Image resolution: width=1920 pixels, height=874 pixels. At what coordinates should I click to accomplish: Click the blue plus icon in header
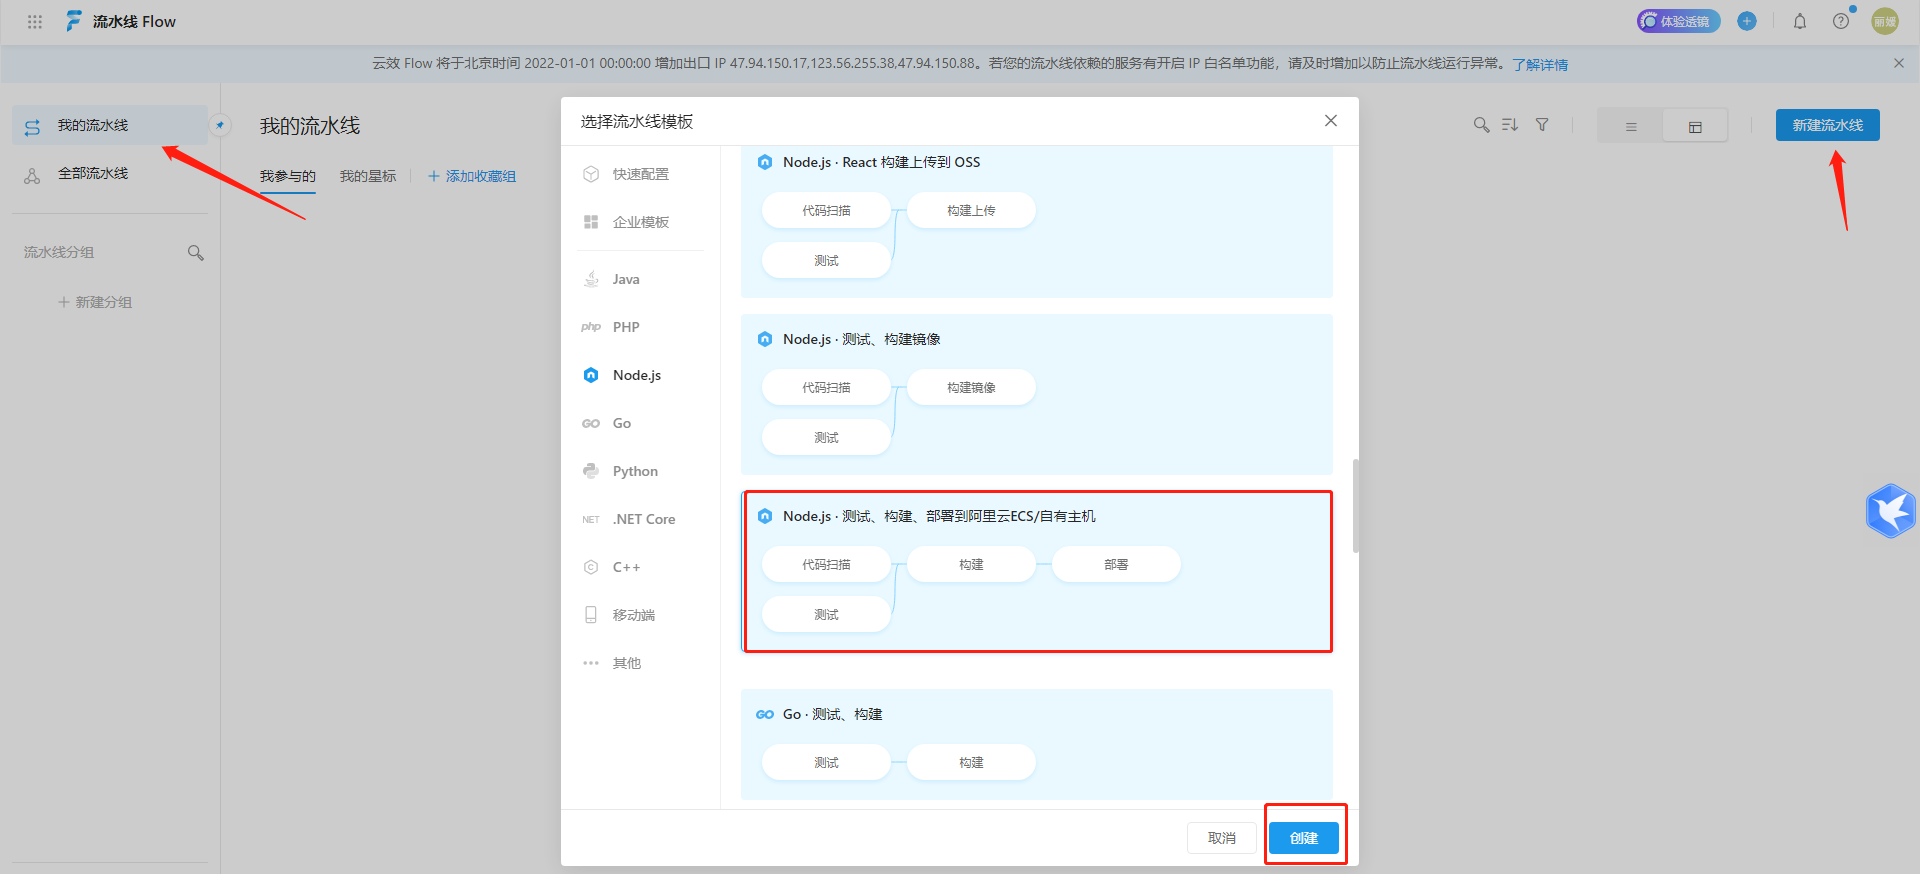(1747, 21)
